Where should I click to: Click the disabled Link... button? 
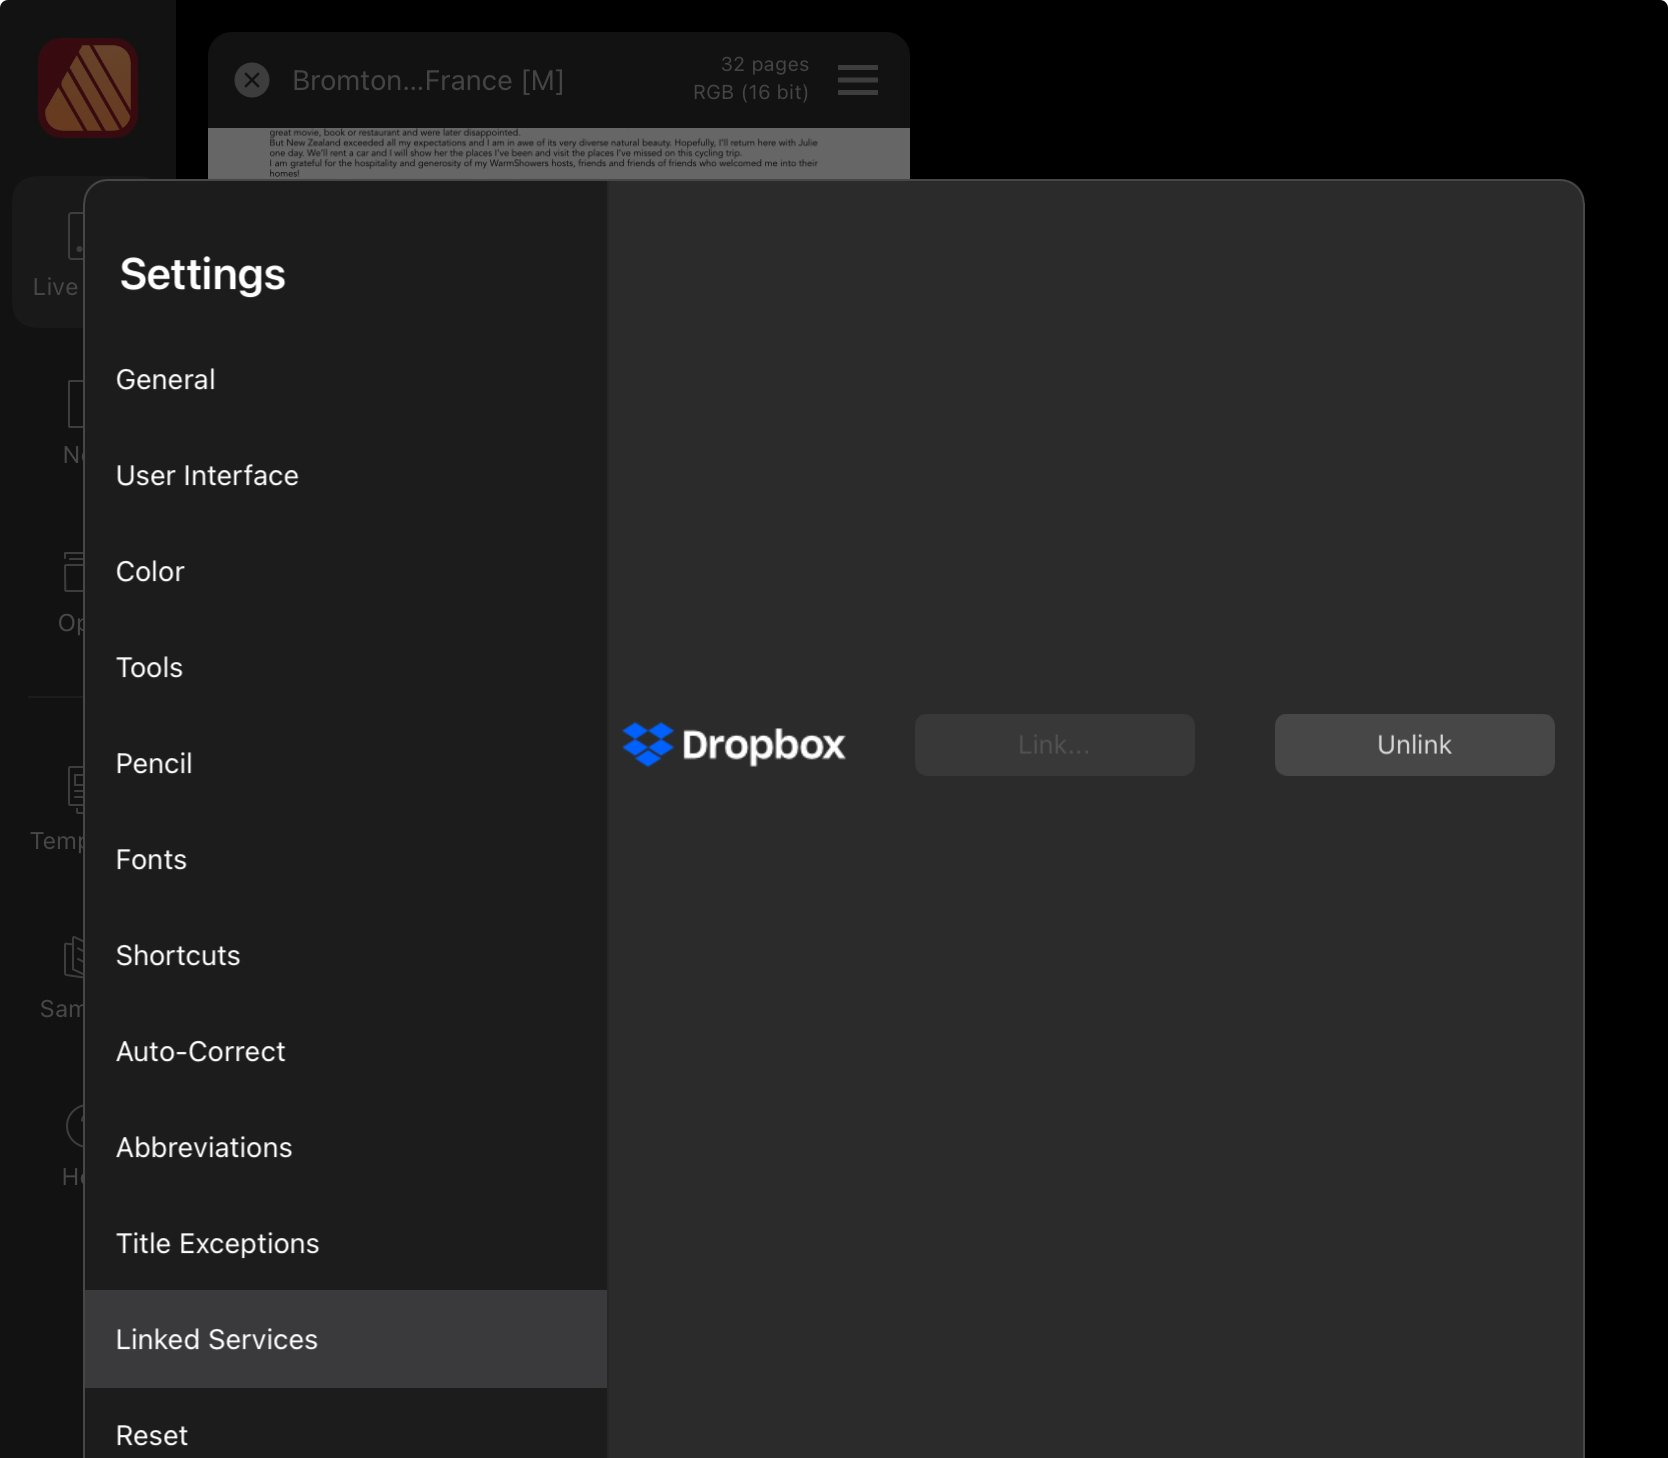[x=1054, y=745]
